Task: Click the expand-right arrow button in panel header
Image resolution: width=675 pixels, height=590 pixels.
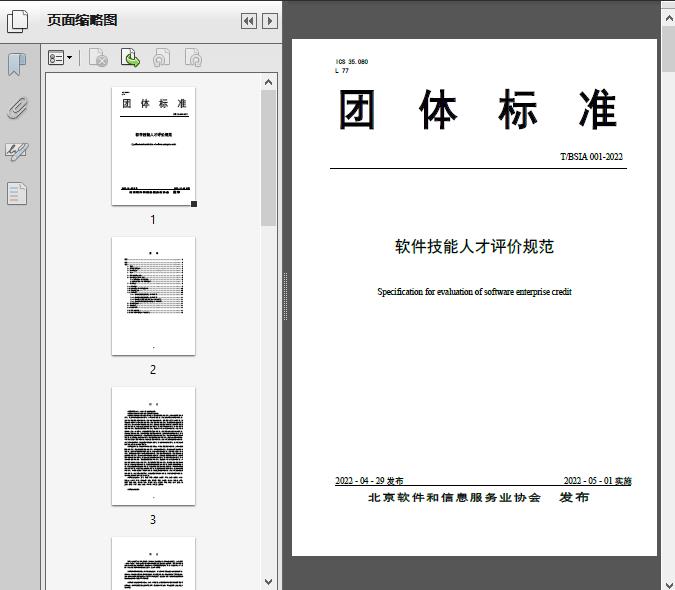Action: pos(270,21)
